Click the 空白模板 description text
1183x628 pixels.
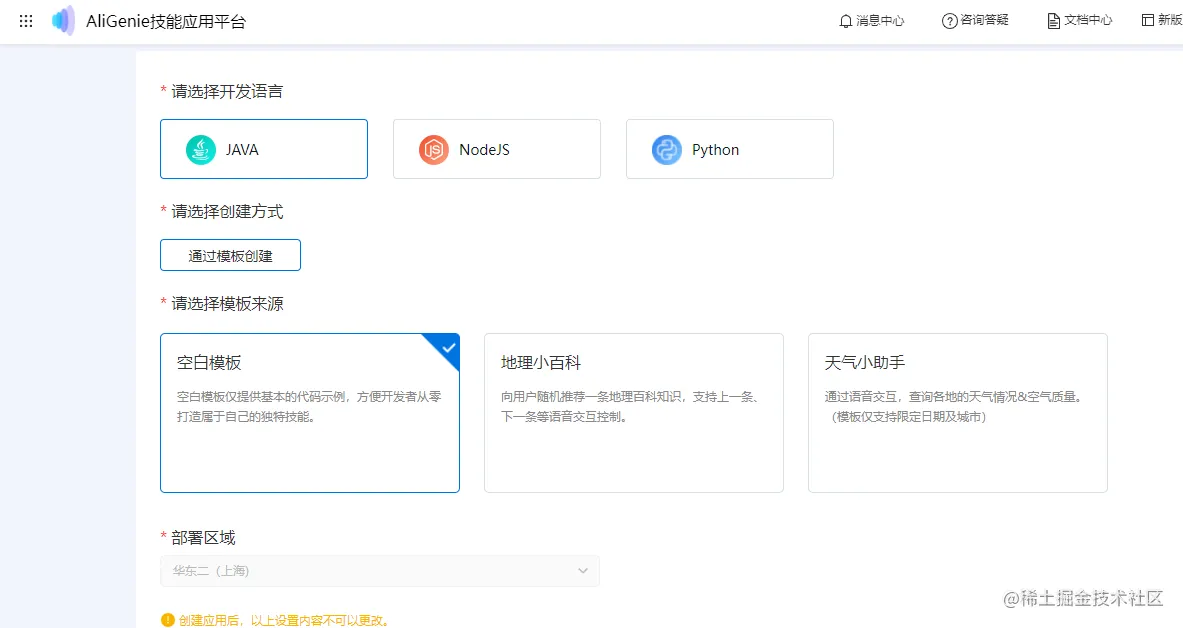pyautogui.click(x=309, y=406)
